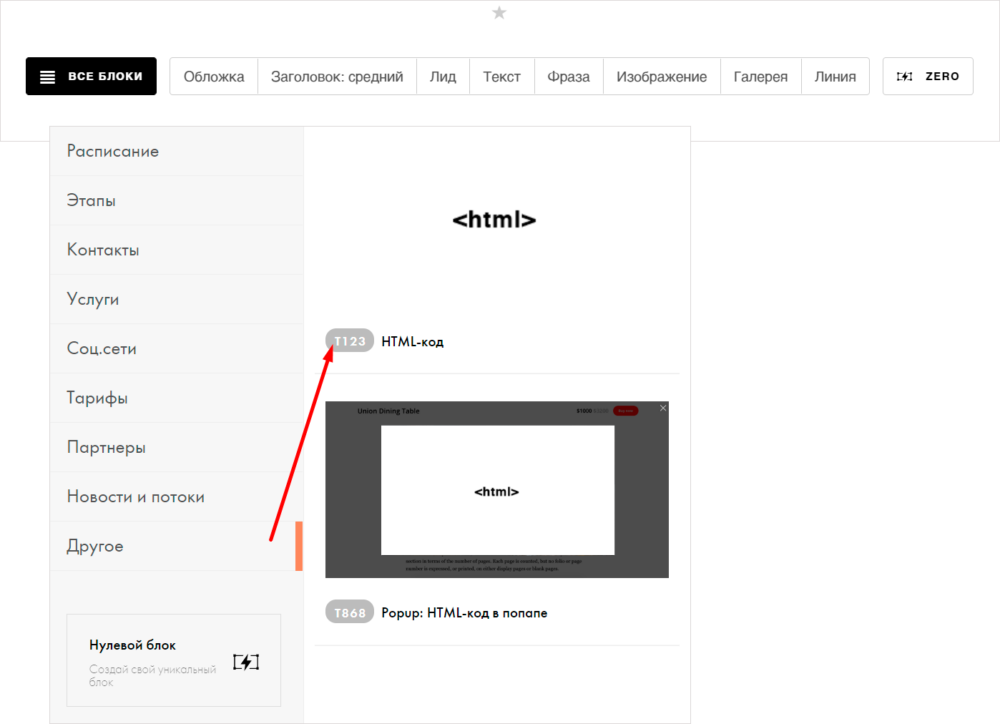
Task: Insert the Лид quick block
Action: tap(443, 76)
